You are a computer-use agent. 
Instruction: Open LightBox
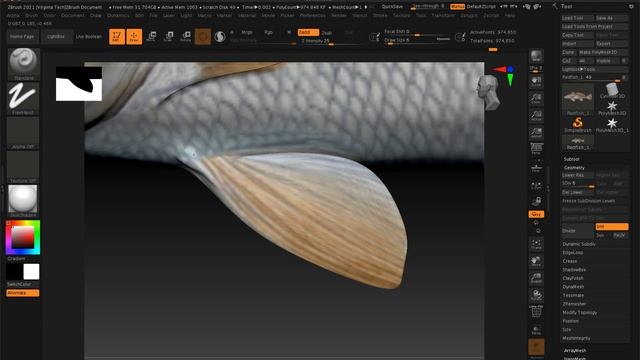[56, 37]
